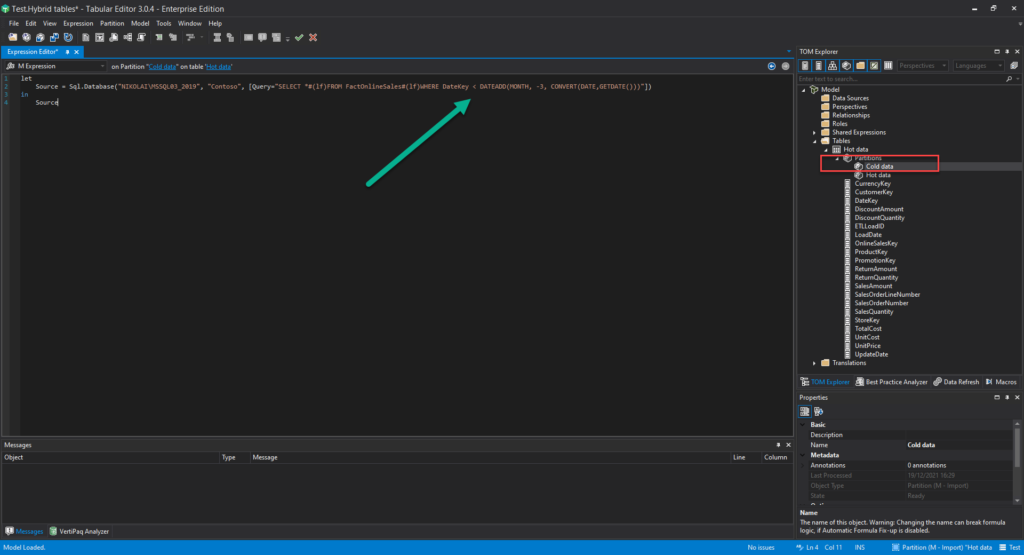The width and height of the screenshot is (1024, 555).
Task: Toggle categorized view in Properties panel
Action: pos(805,411)
